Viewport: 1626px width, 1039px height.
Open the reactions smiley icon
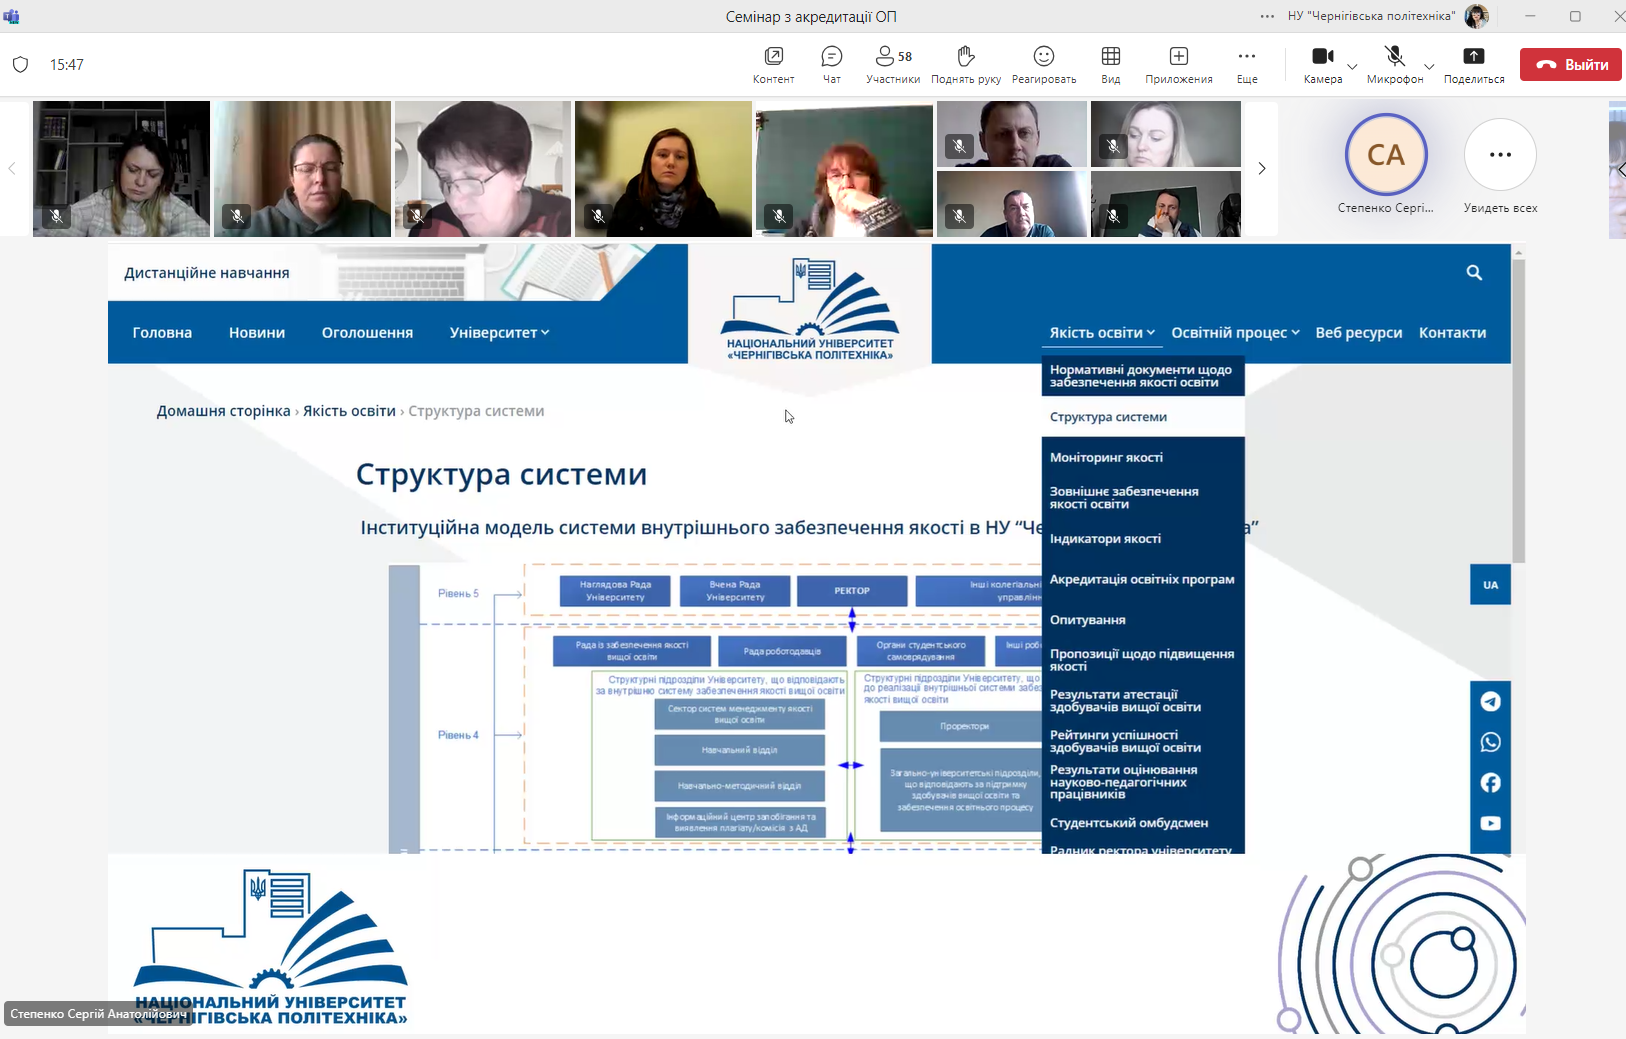(1043, 57)
